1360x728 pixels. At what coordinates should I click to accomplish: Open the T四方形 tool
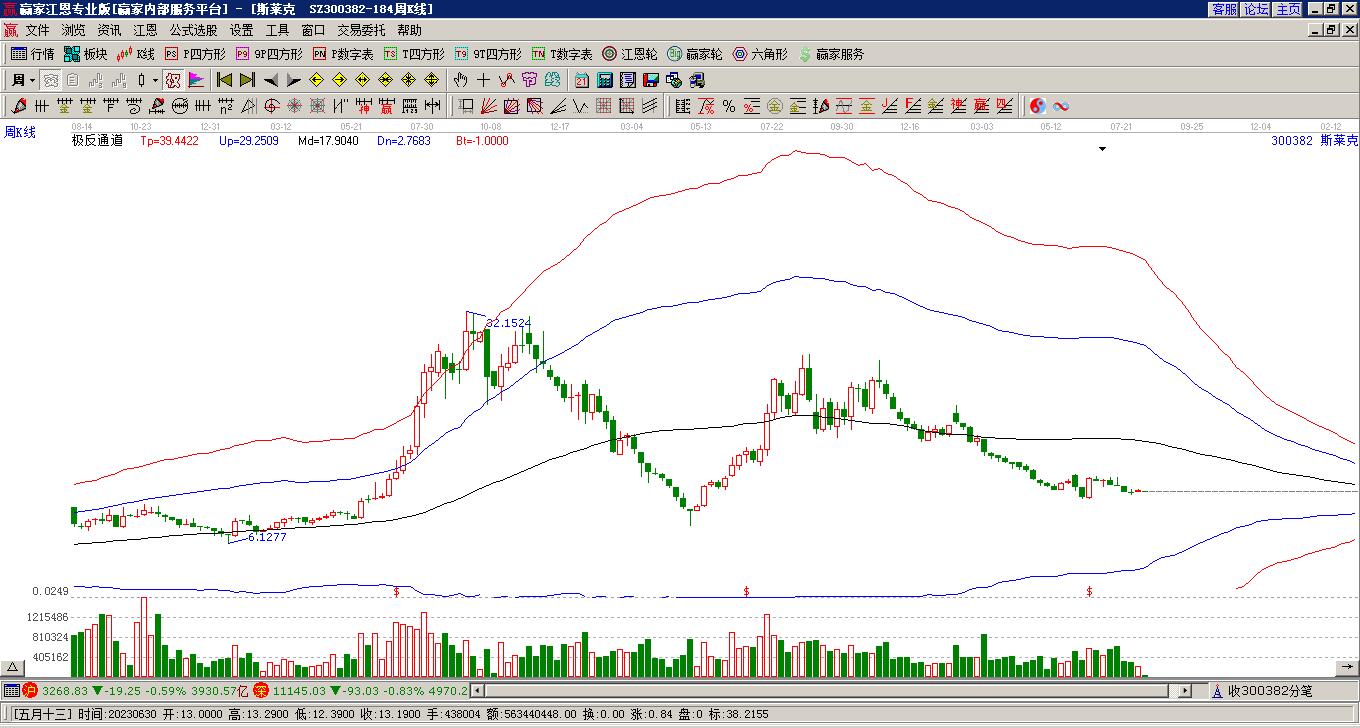click(414, 54)
